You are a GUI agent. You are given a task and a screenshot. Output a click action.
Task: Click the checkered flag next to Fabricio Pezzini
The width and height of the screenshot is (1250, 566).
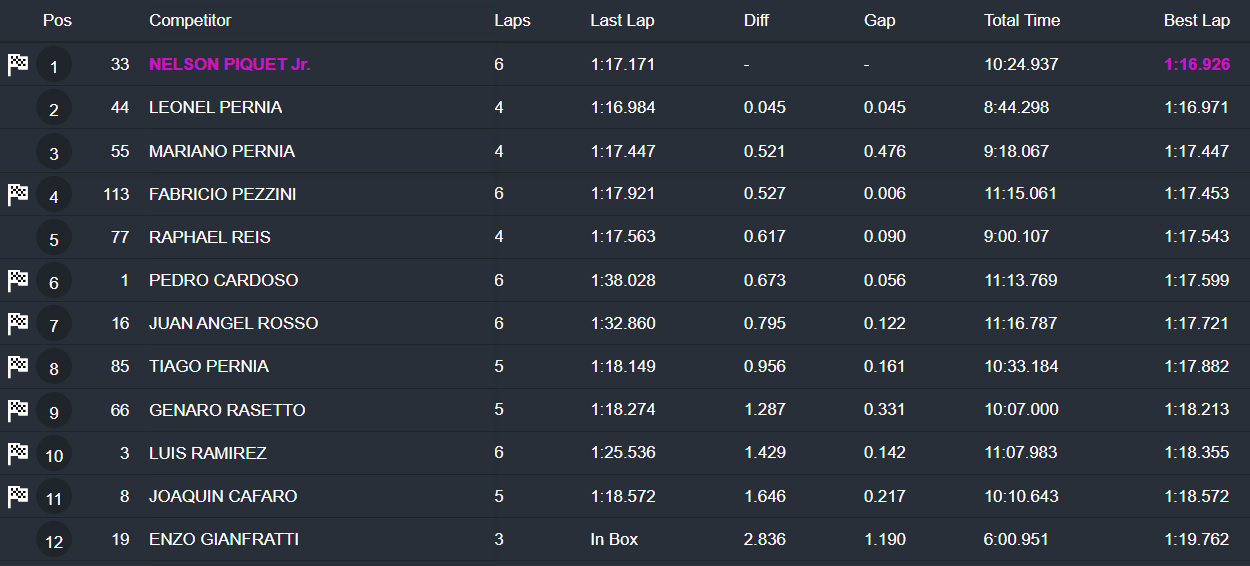pyautogui.click(x=18, y=194)
